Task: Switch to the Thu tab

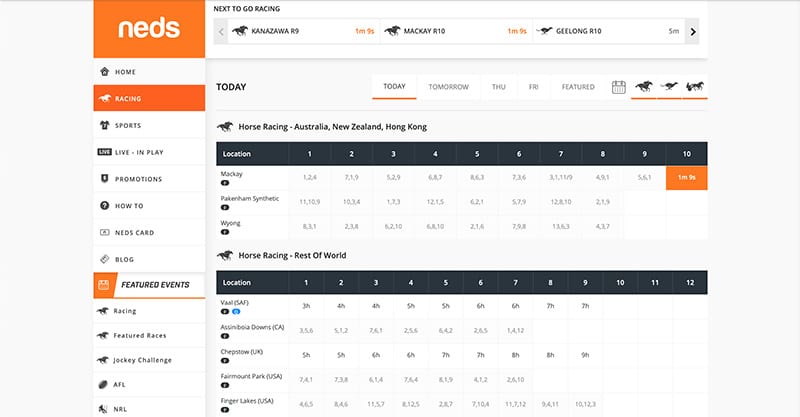Action: (x=498, y=87)
